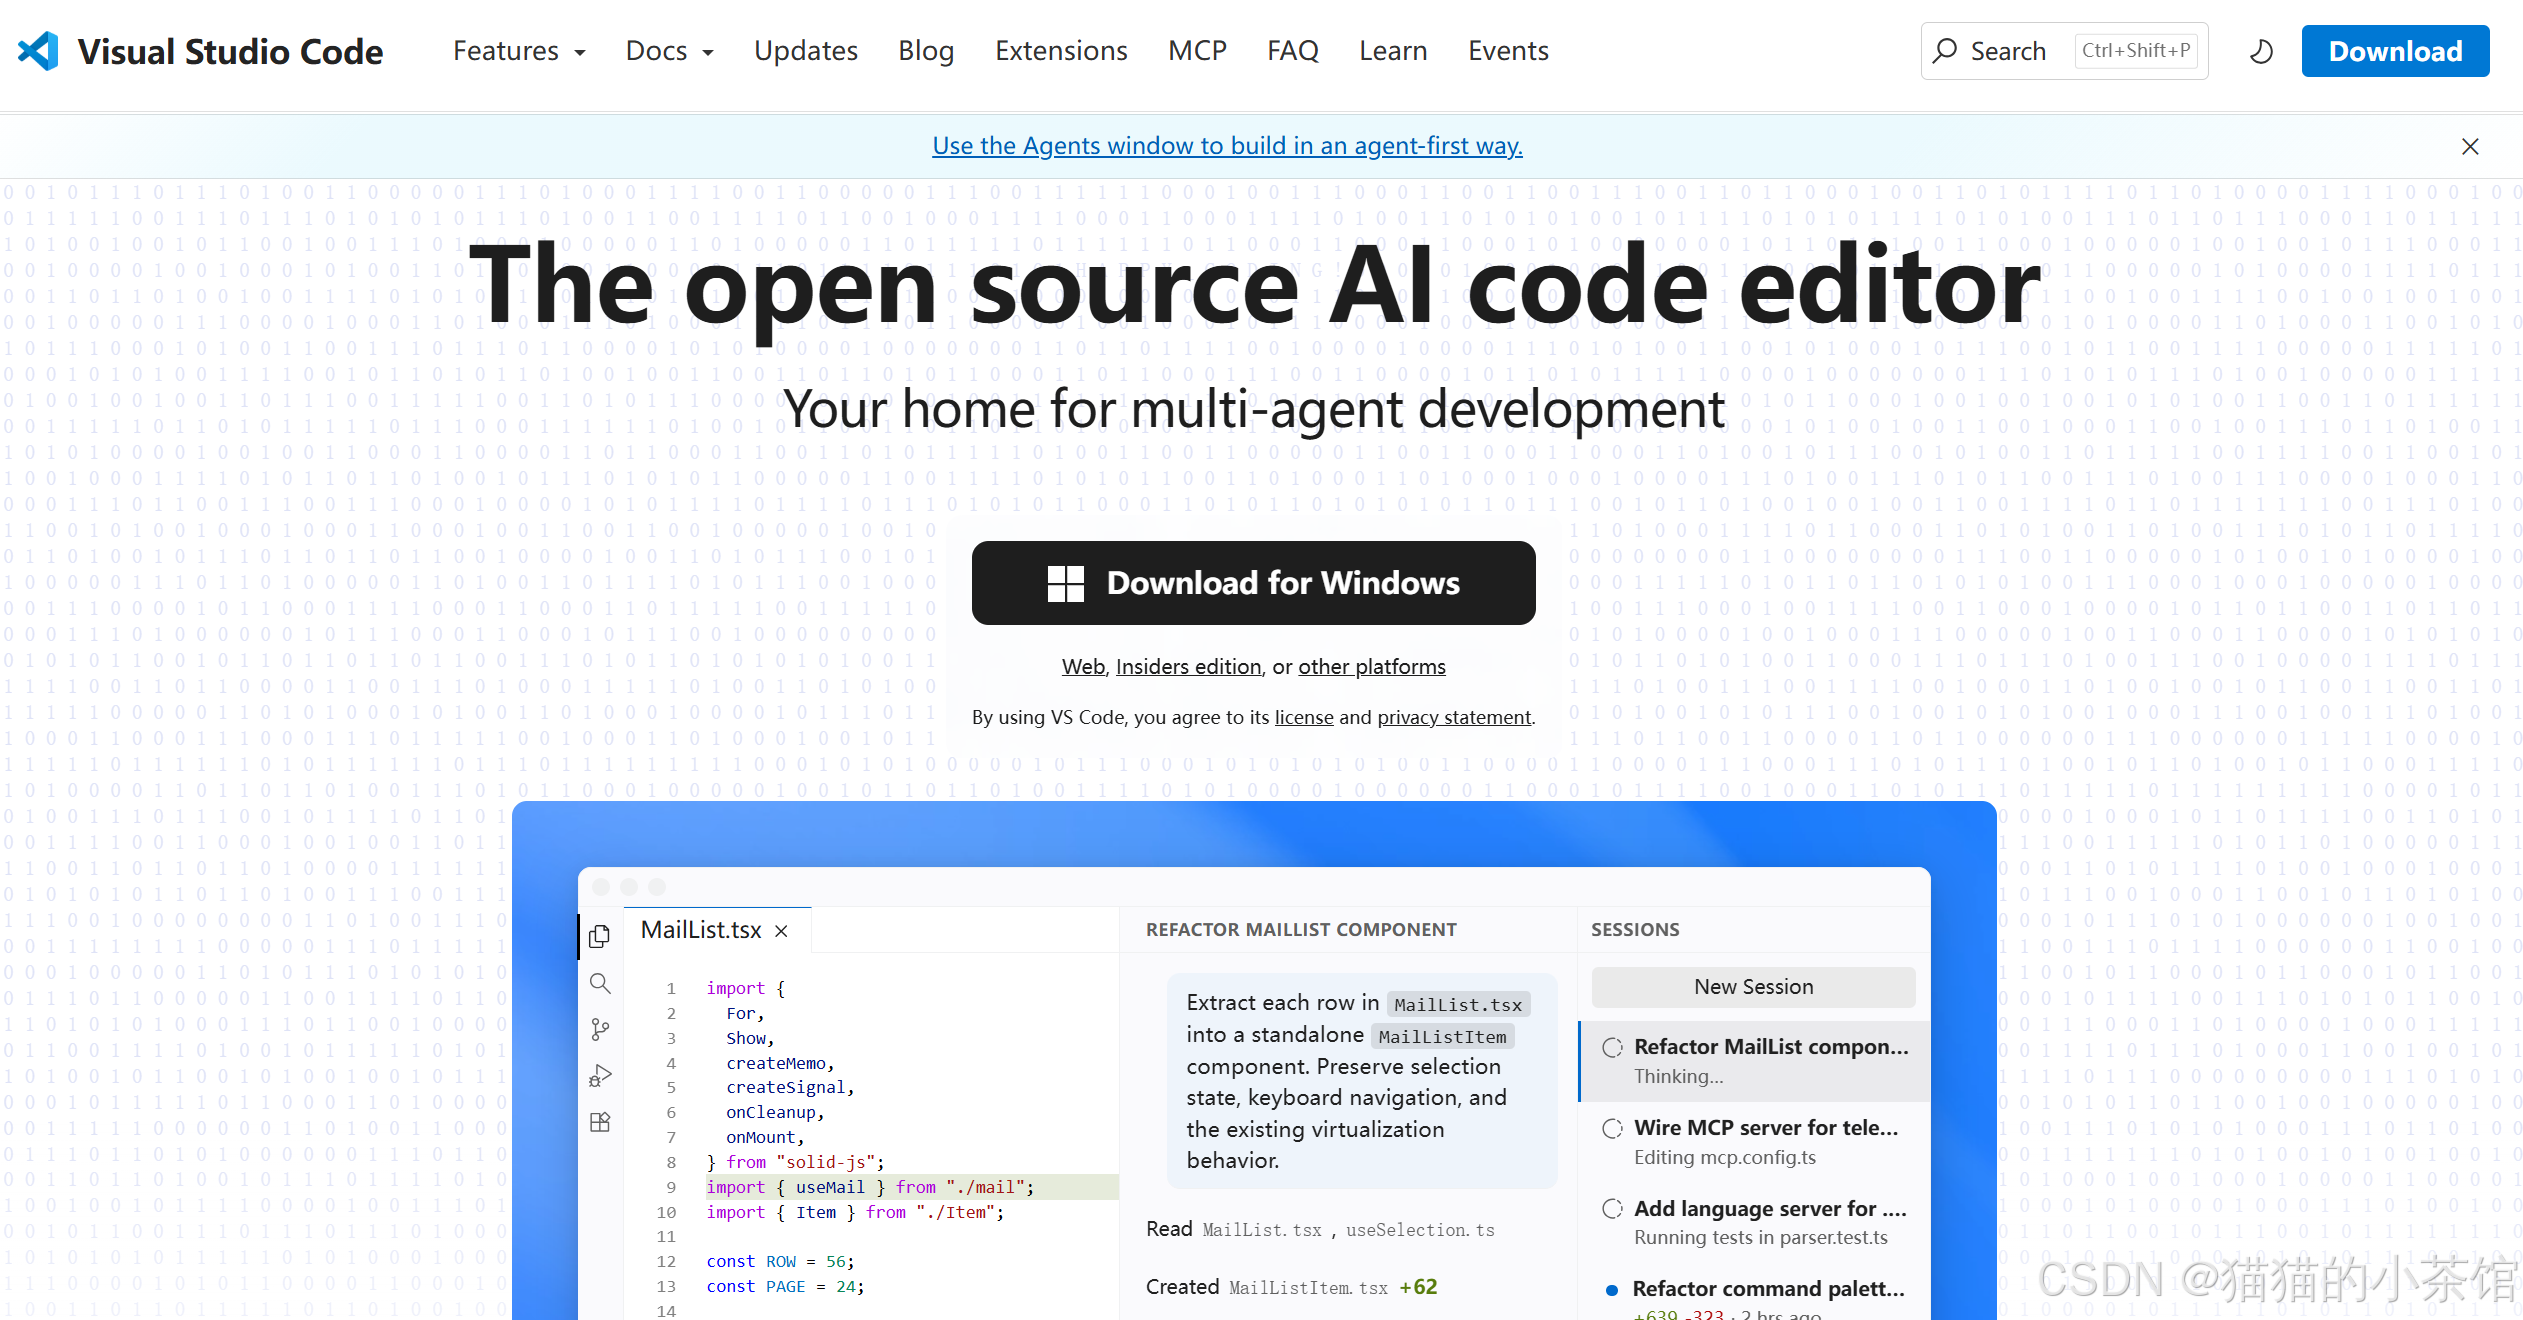This screenshot has width=2523, height=1320.
Task: Open the Learn page
Action: pos(1393,51)
